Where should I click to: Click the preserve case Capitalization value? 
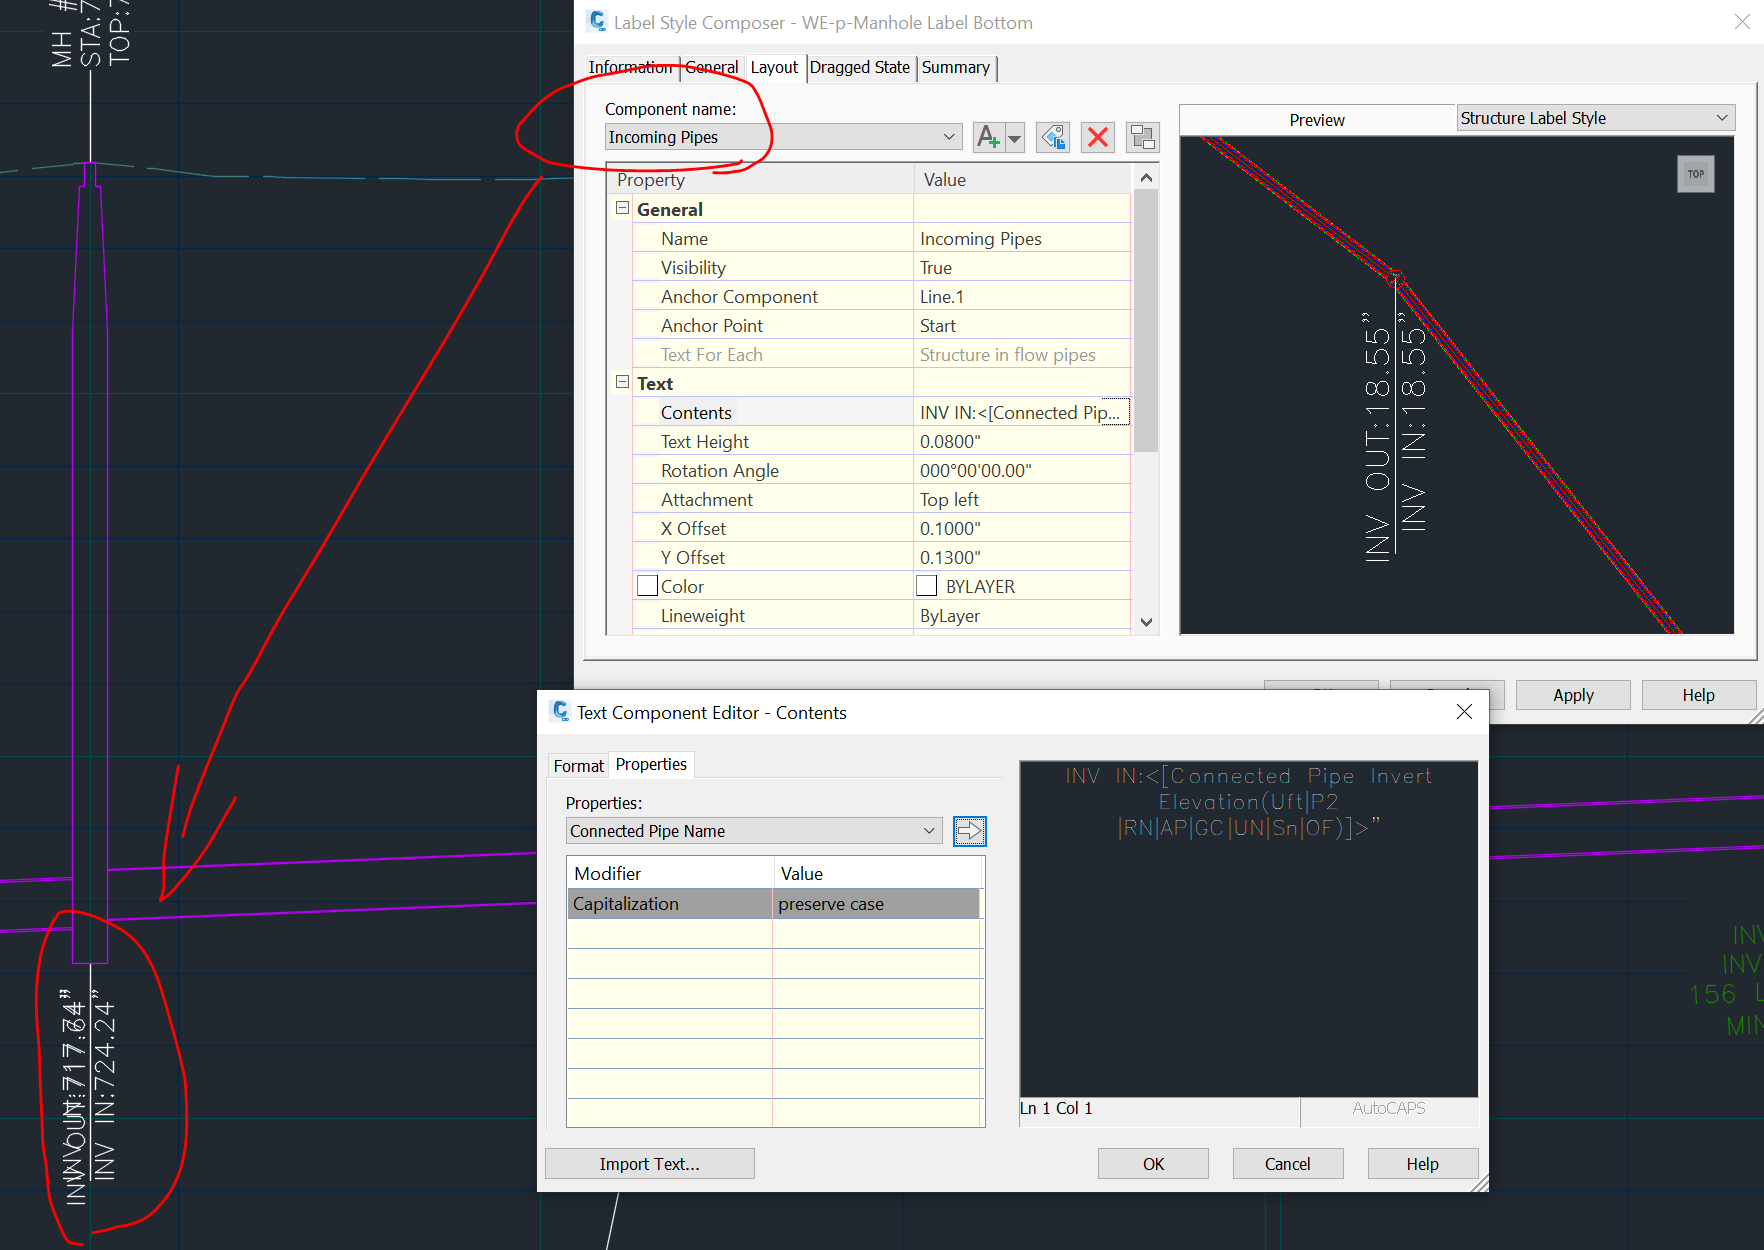coord(831,903)
